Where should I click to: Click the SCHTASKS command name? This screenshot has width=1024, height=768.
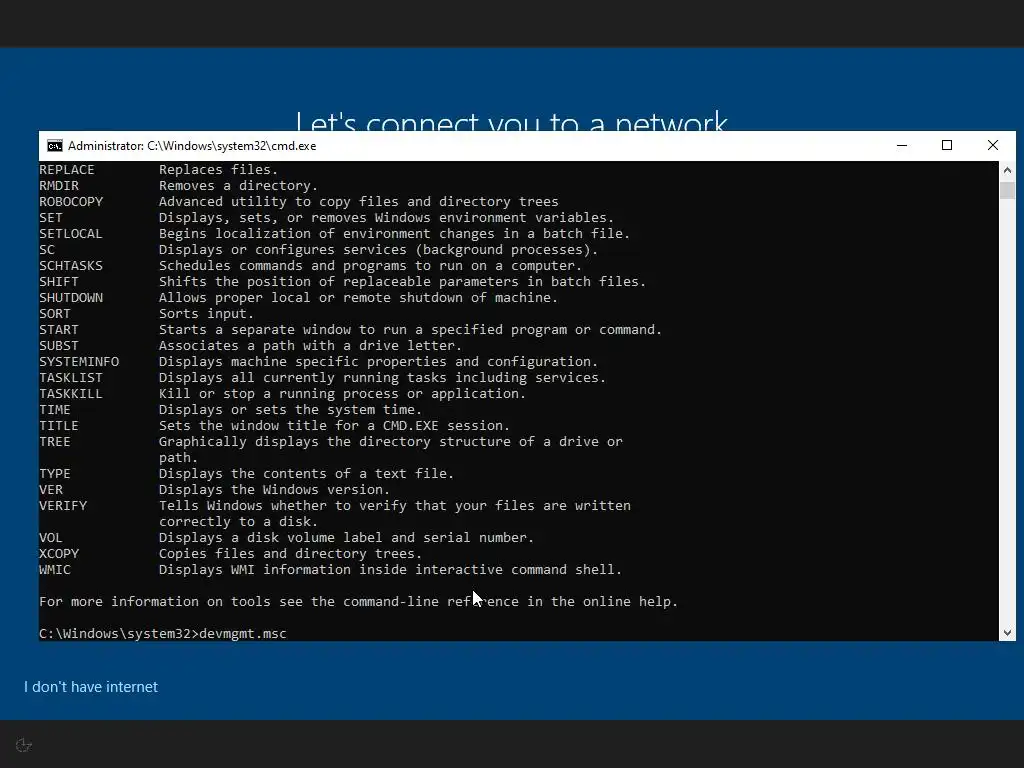point(71,266)
